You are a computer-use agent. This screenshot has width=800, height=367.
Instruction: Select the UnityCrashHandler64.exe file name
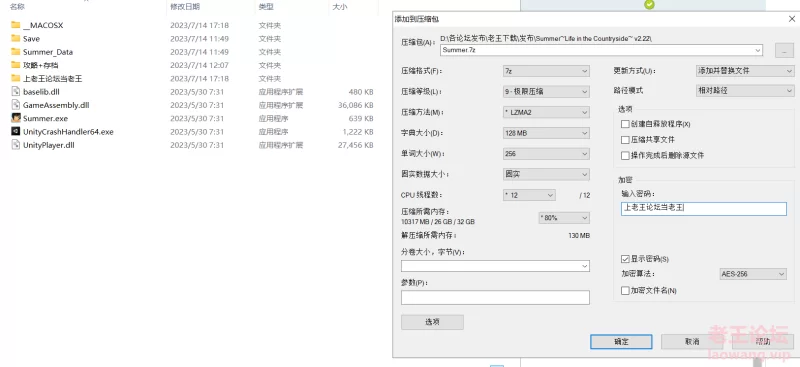coord(68,132)
